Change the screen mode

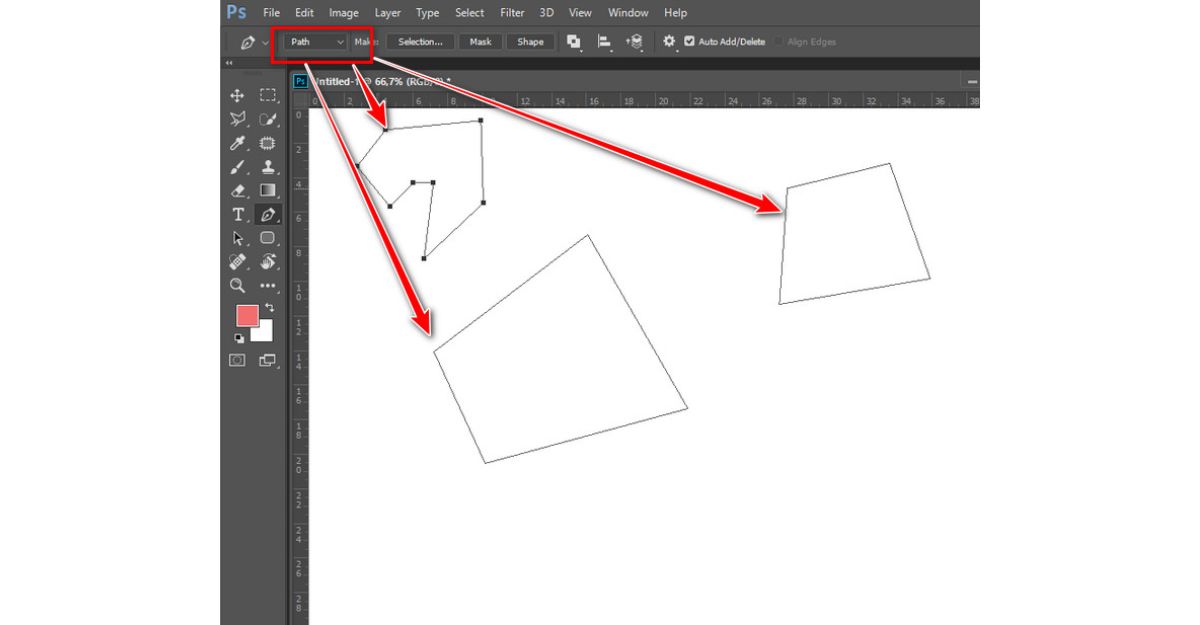point(268,360)
